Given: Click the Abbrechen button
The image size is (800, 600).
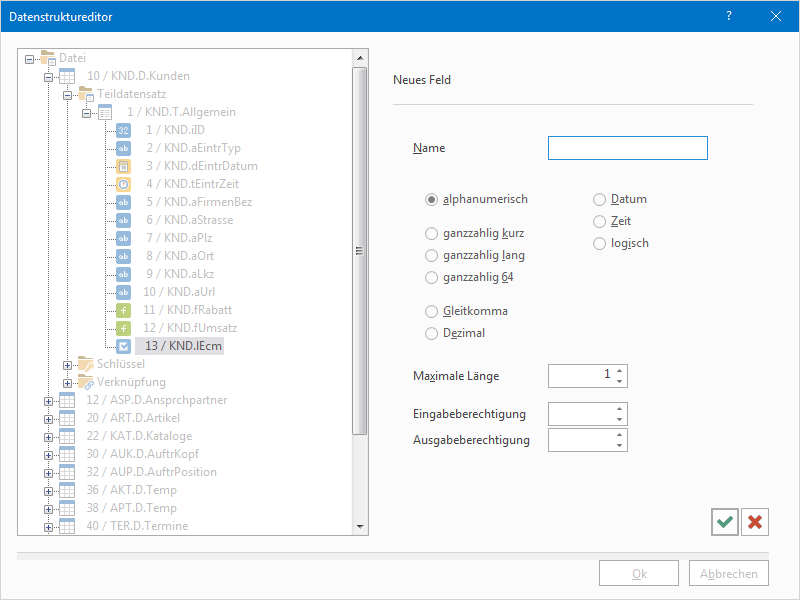Looking at the screenshot, I should point(729,574).
